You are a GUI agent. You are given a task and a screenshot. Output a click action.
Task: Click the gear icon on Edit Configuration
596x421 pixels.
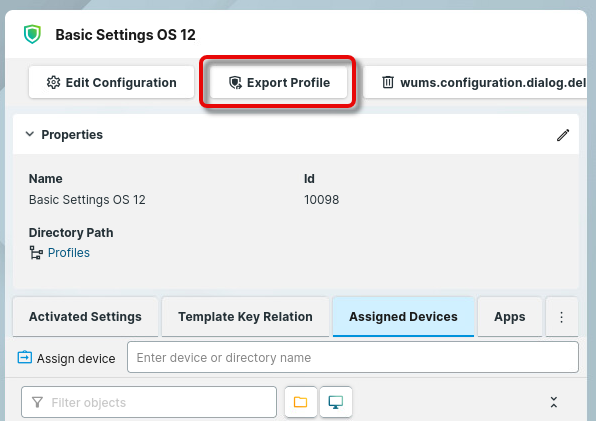tap(53, 82)
